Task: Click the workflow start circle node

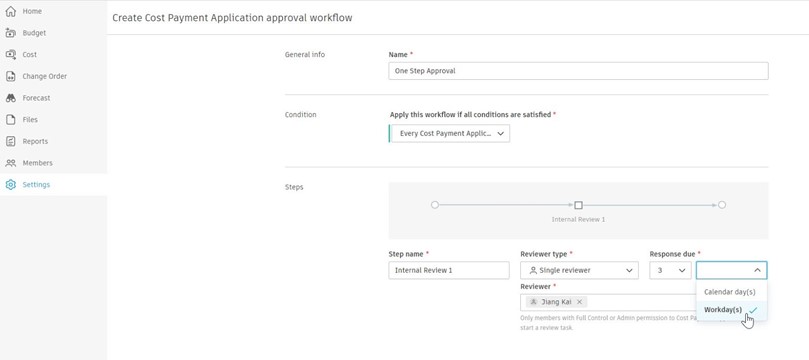Action: pyautogui.click(x=434, y=205)
